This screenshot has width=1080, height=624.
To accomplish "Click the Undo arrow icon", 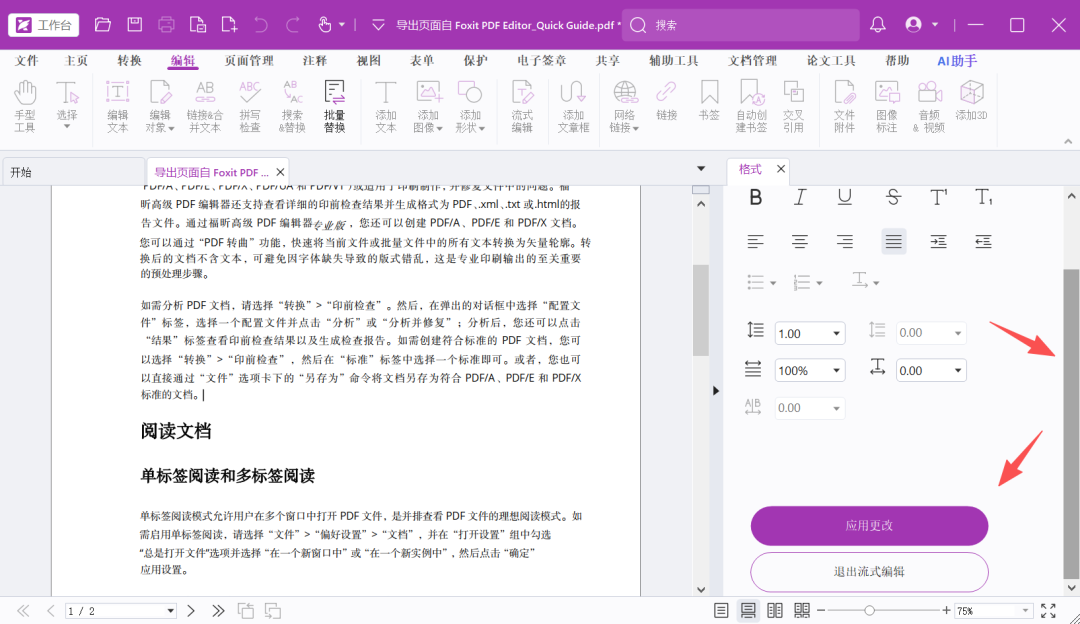I will pos(261,25).
